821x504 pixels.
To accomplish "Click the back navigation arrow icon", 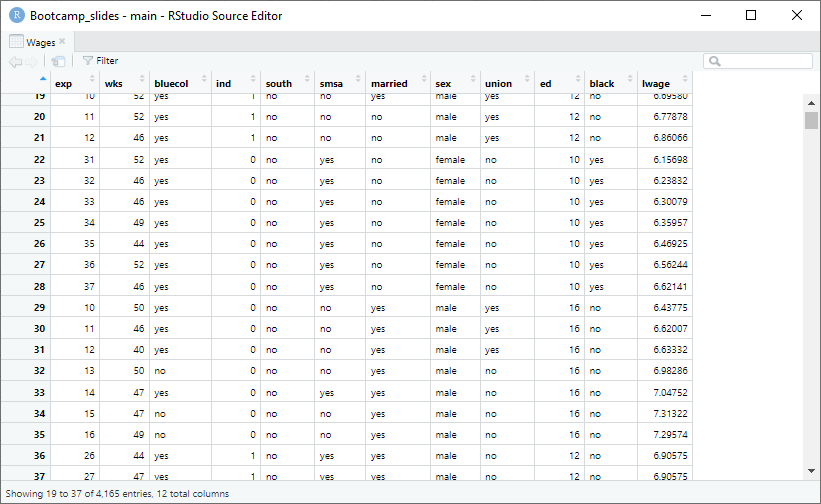I will click(x=15, y=61).
